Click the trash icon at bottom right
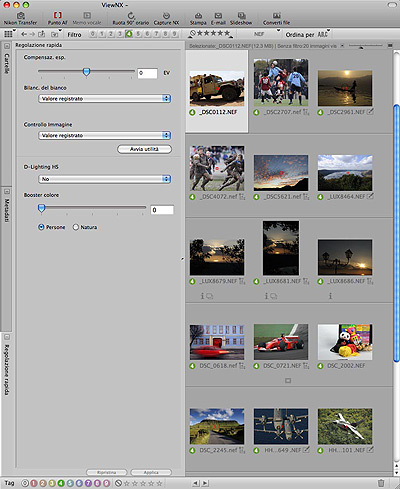This screenshot has height=489, width=400. coord(381,483)
